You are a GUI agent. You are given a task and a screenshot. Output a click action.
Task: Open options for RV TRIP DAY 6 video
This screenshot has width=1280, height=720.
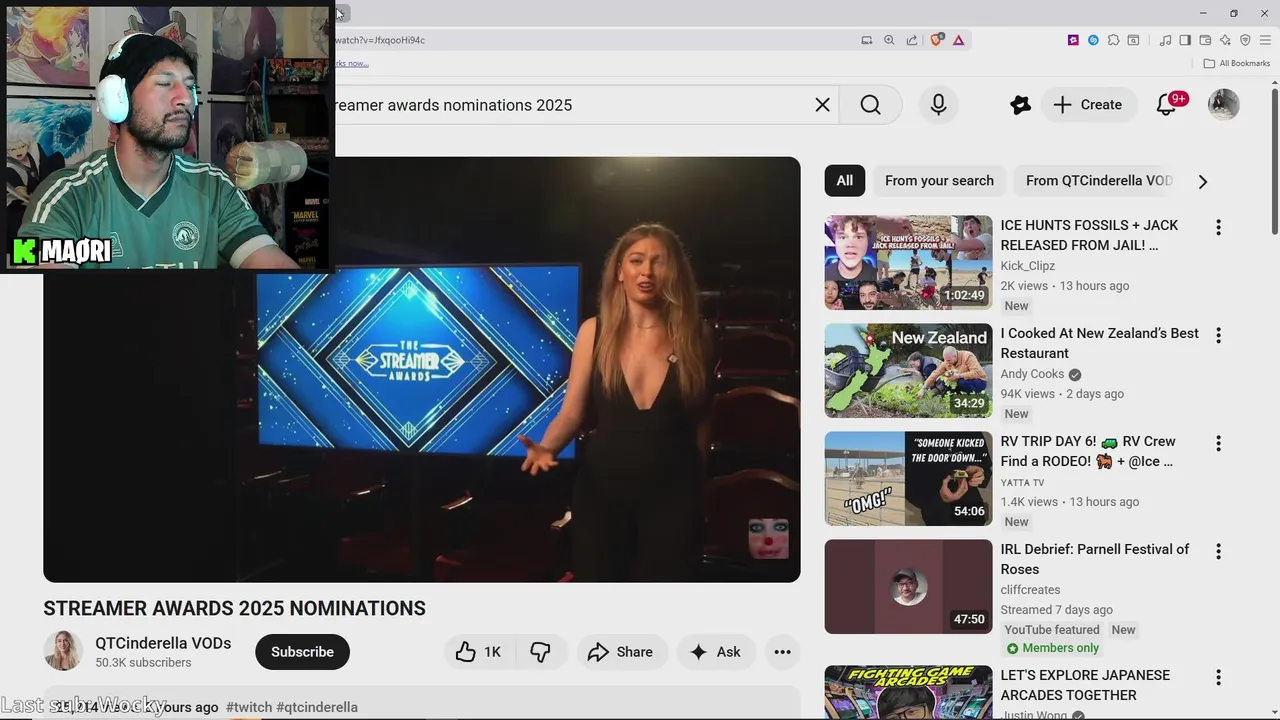click(1218, 444)
